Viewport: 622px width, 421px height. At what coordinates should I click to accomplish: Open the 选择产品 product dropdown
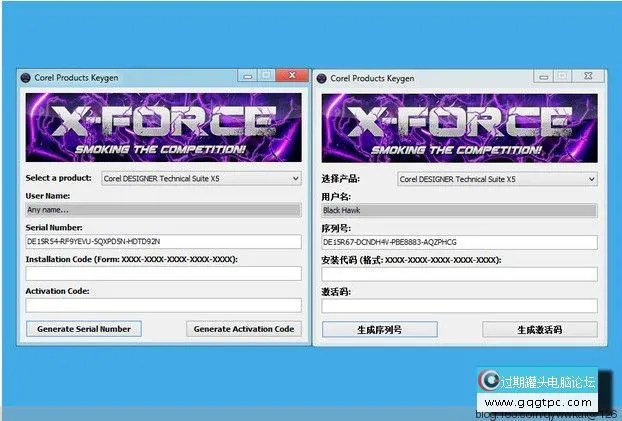[x=497, y=179]
